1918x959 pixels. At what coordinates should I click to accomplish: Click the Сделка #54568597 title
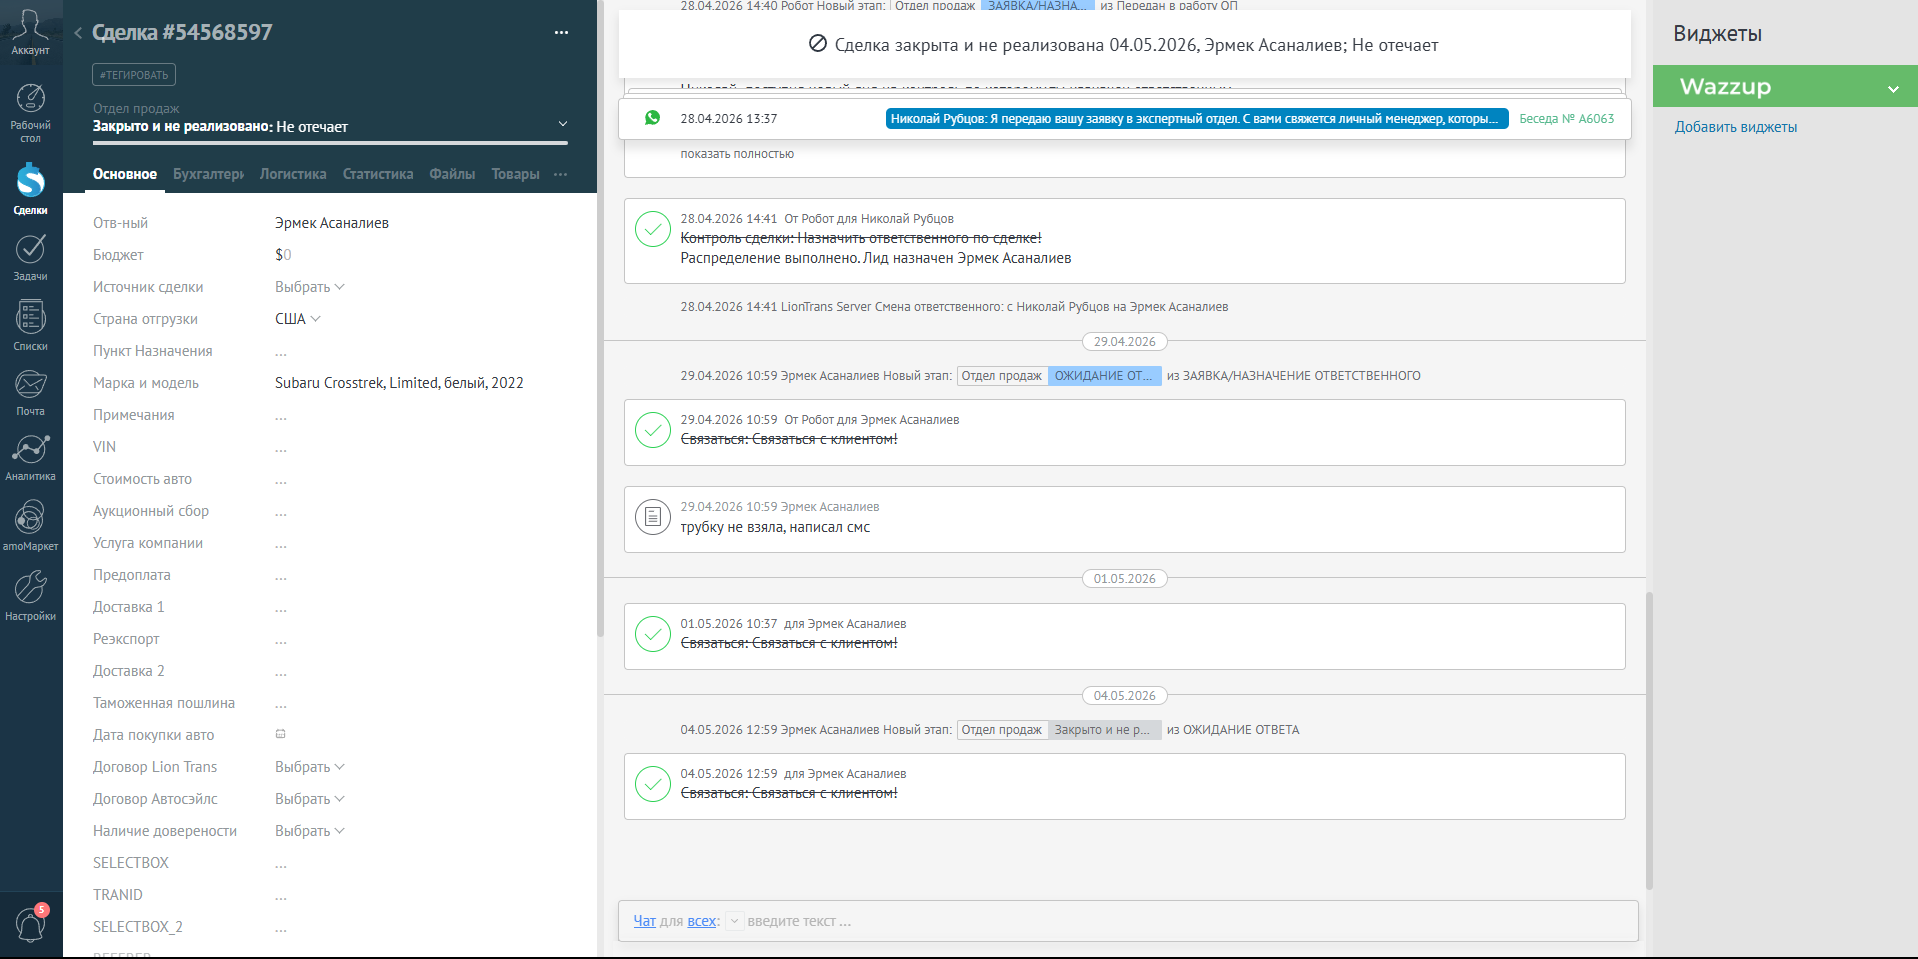(x=182, y=32)
